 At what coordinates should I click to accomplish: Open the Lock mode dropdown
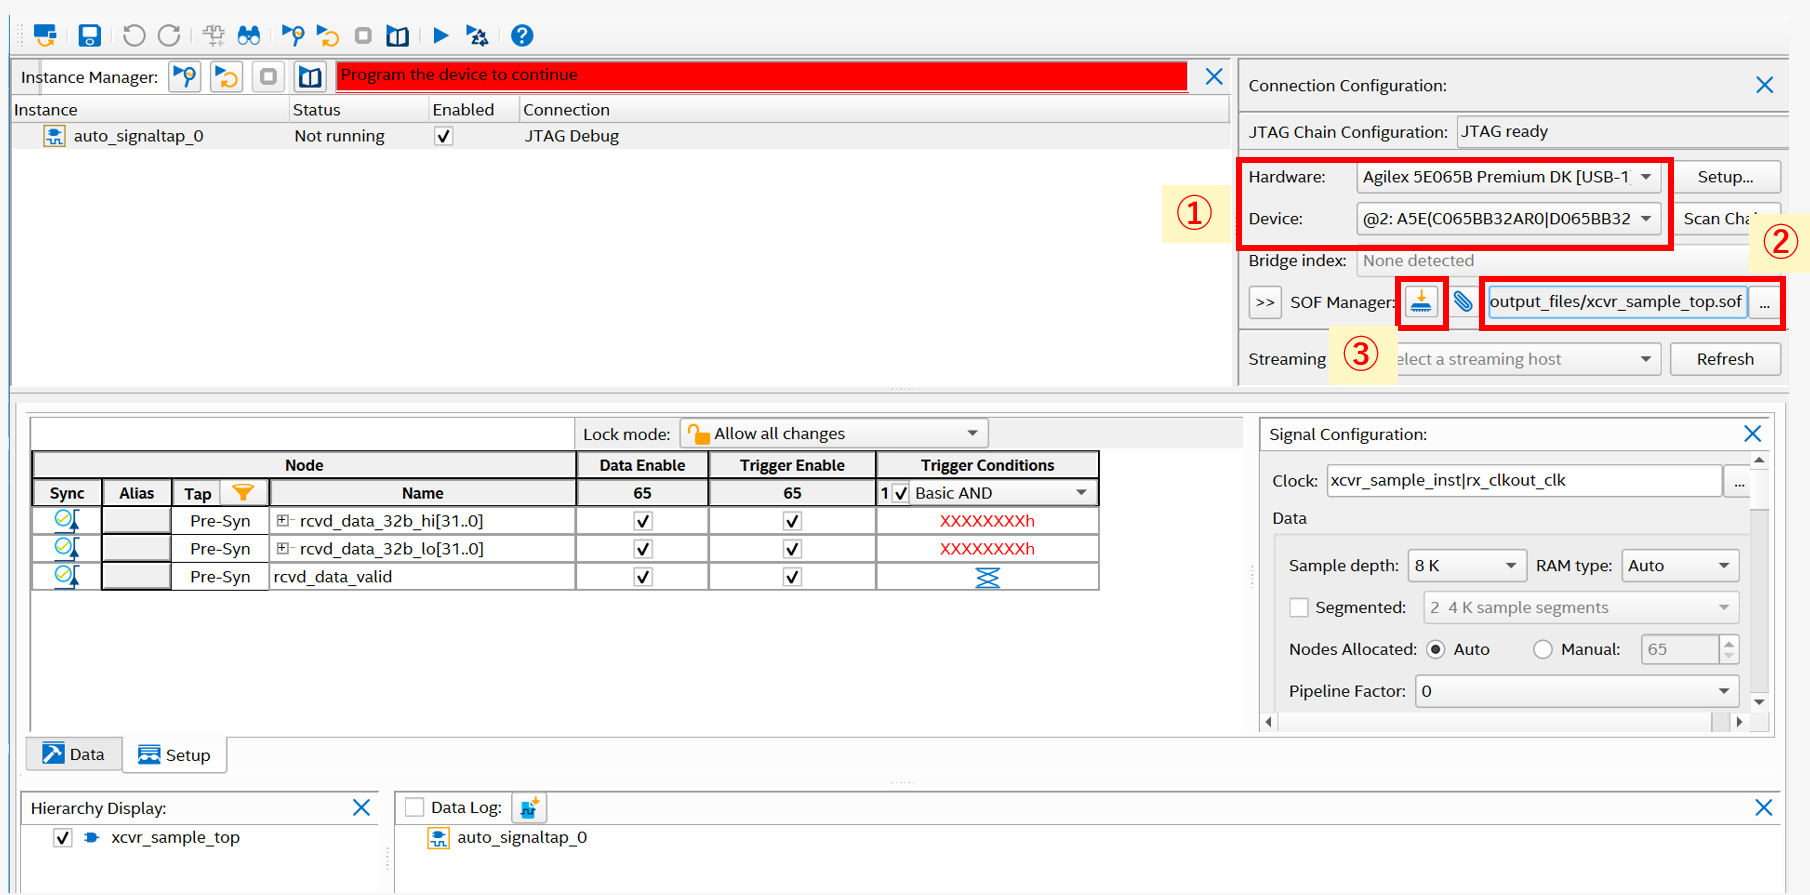pos(833,434)
